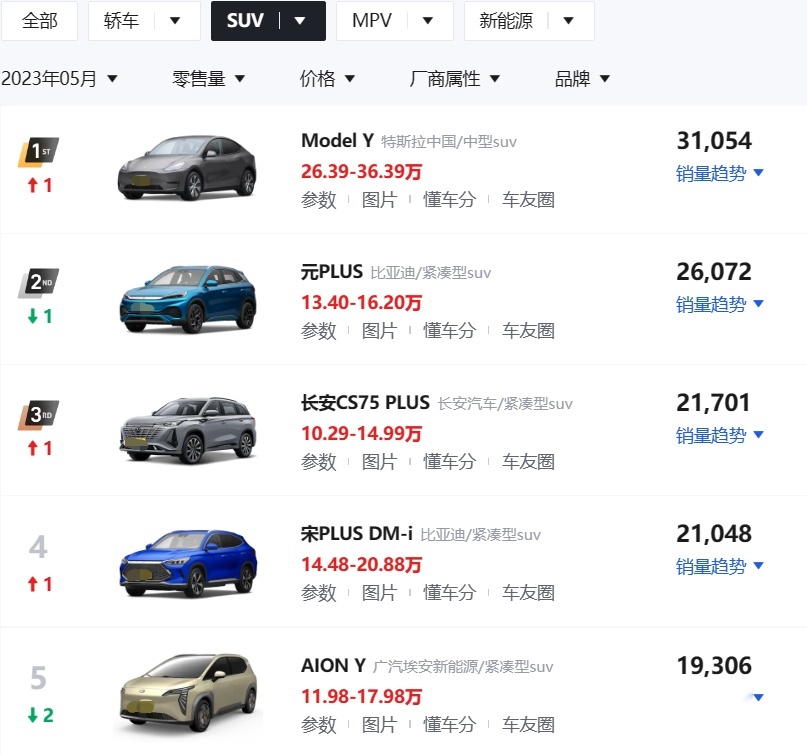Click the price 26.39-36.39万
The image size is (807, 755).
click(361, 171)
